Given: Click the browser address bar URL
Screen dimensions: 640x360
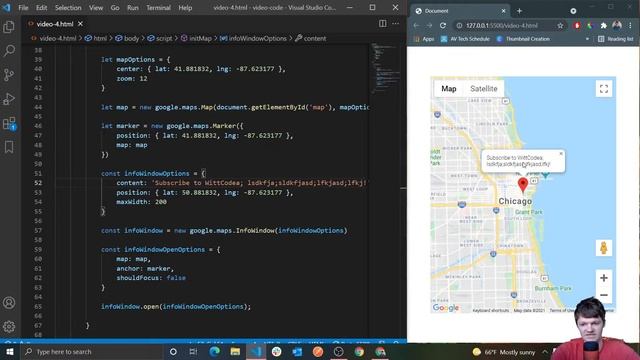Looking at the screenshot, I should pos(502,25).
